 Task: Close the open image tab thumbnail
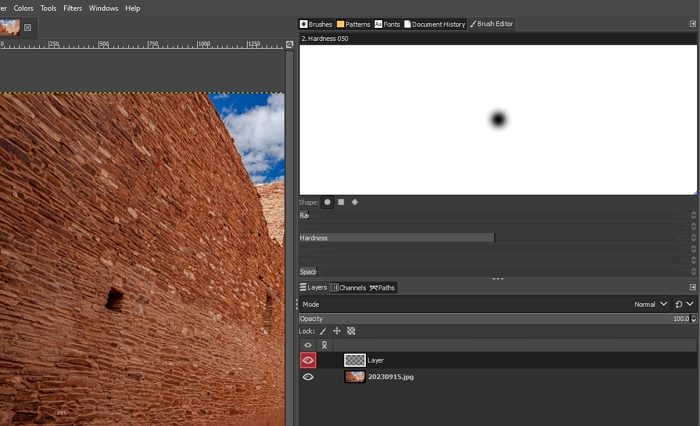pyautogui.click(x=27, y=28)
